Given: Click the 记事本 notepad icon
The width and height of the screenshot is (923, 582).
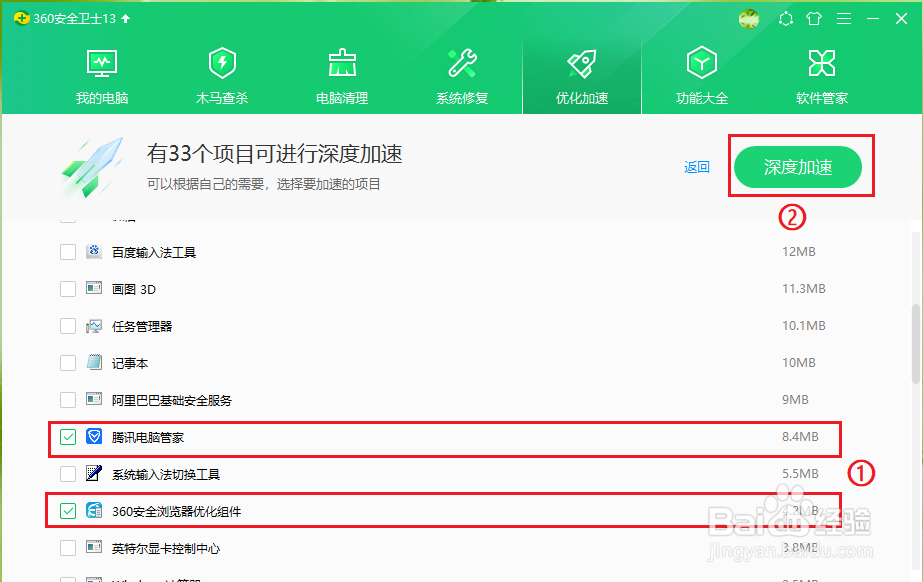Looking at the screenshot, I should pyautogui.click(x=94, y=362).
